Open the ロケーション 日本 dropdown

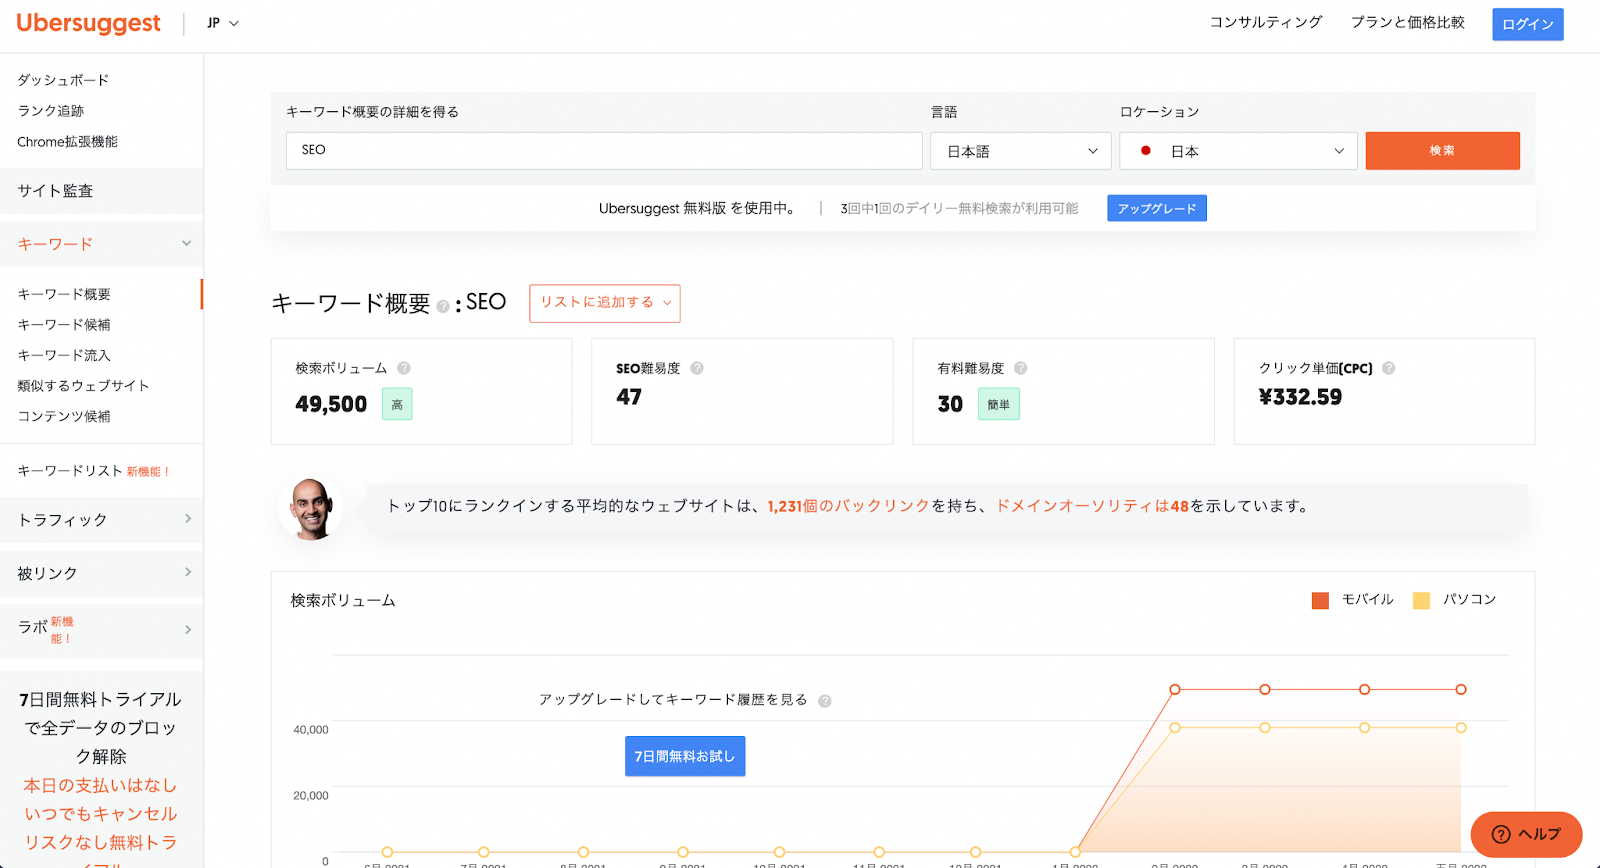(x=1238, y=151)
